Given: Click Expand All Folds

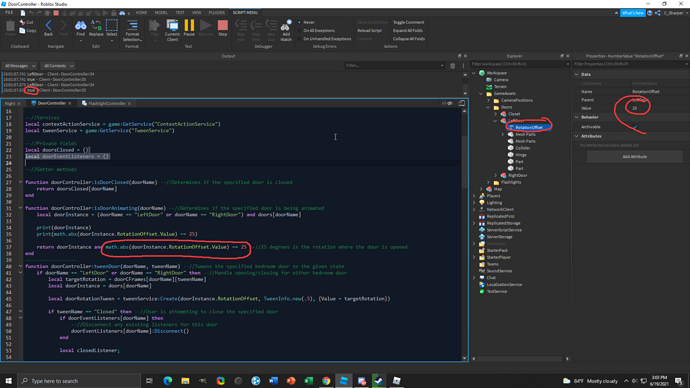Looking at the screenshot, I should click(407, 30).
